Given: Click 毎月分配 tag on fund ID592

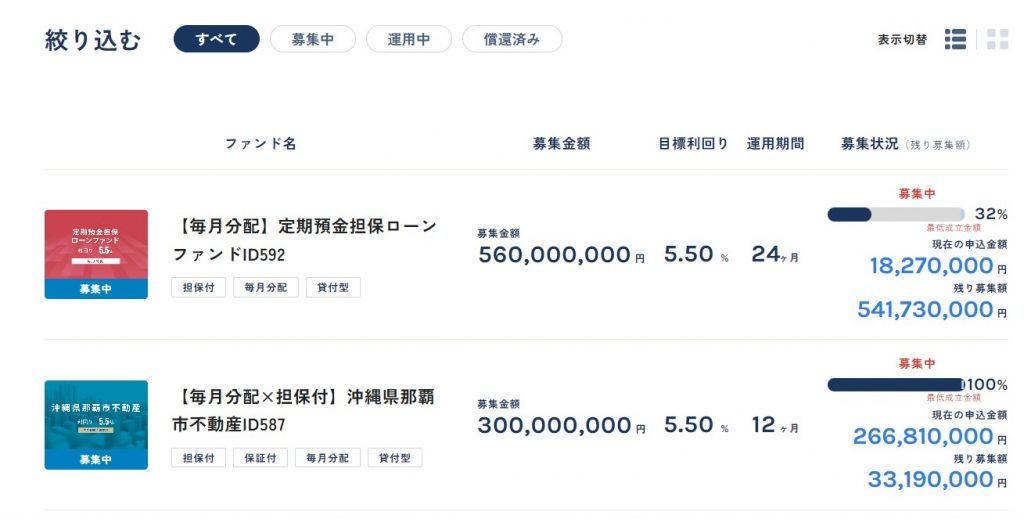Looking at the screenshot, I should pyautogui.click(x=266, y=287).
